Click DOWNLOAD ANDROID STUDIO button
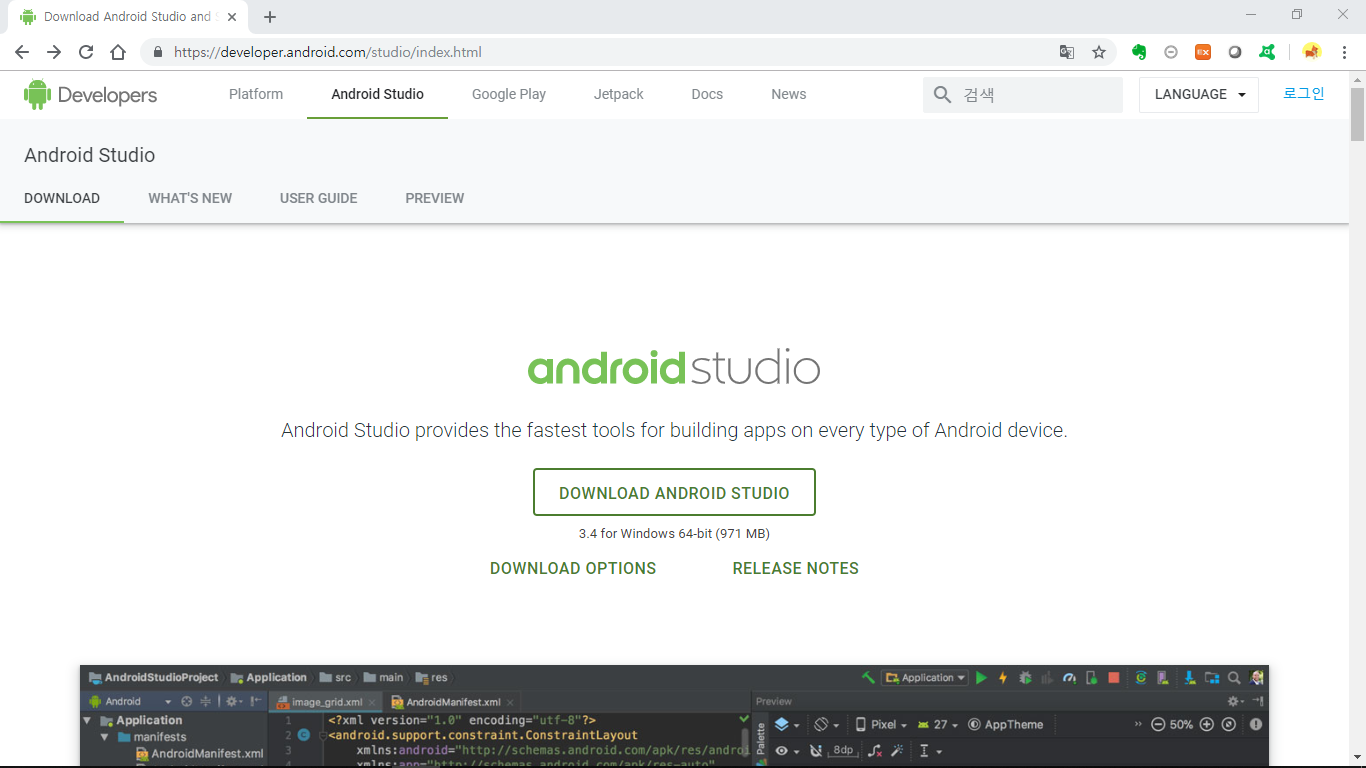Screen dimensions: 1366x768 point(674,492)
